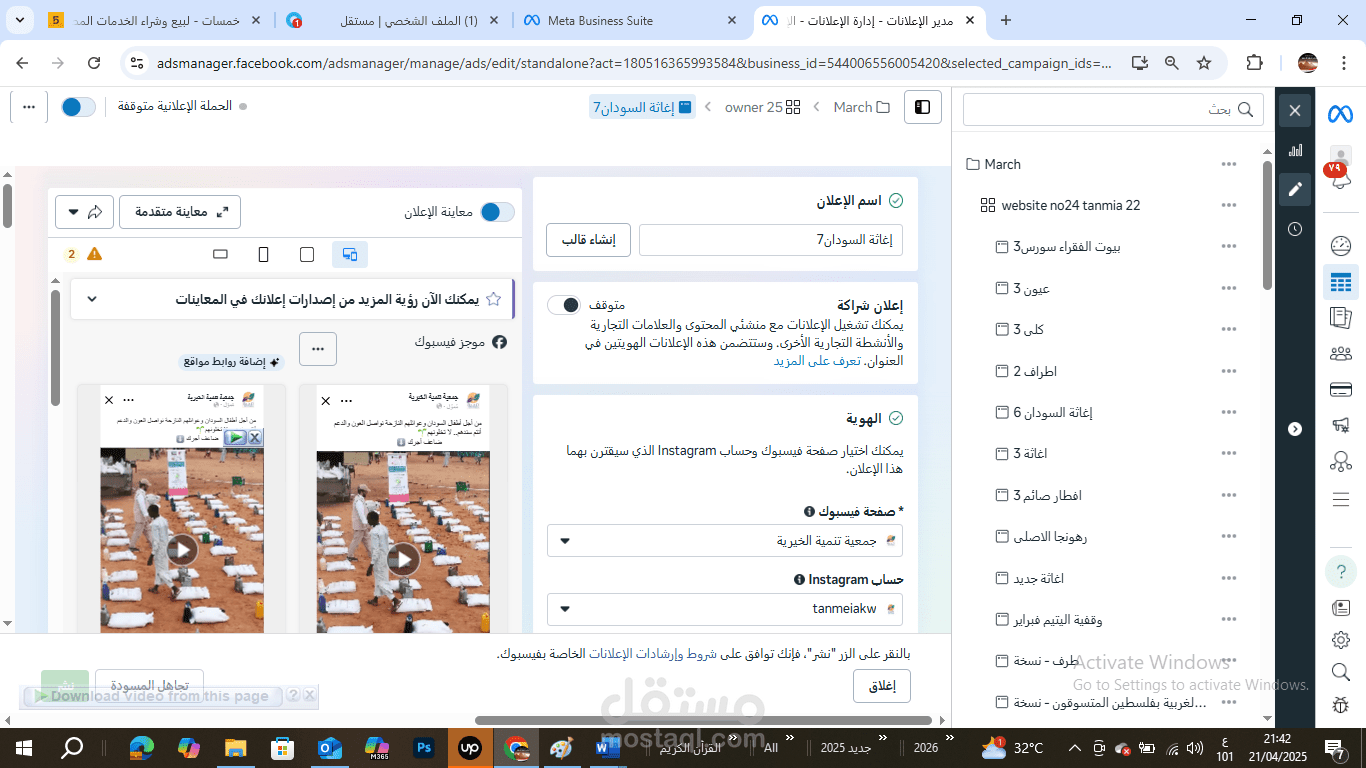1366x768 pixels.
Task: Switch to the Meta Business Suite browser tab
Action: point(629,20)
